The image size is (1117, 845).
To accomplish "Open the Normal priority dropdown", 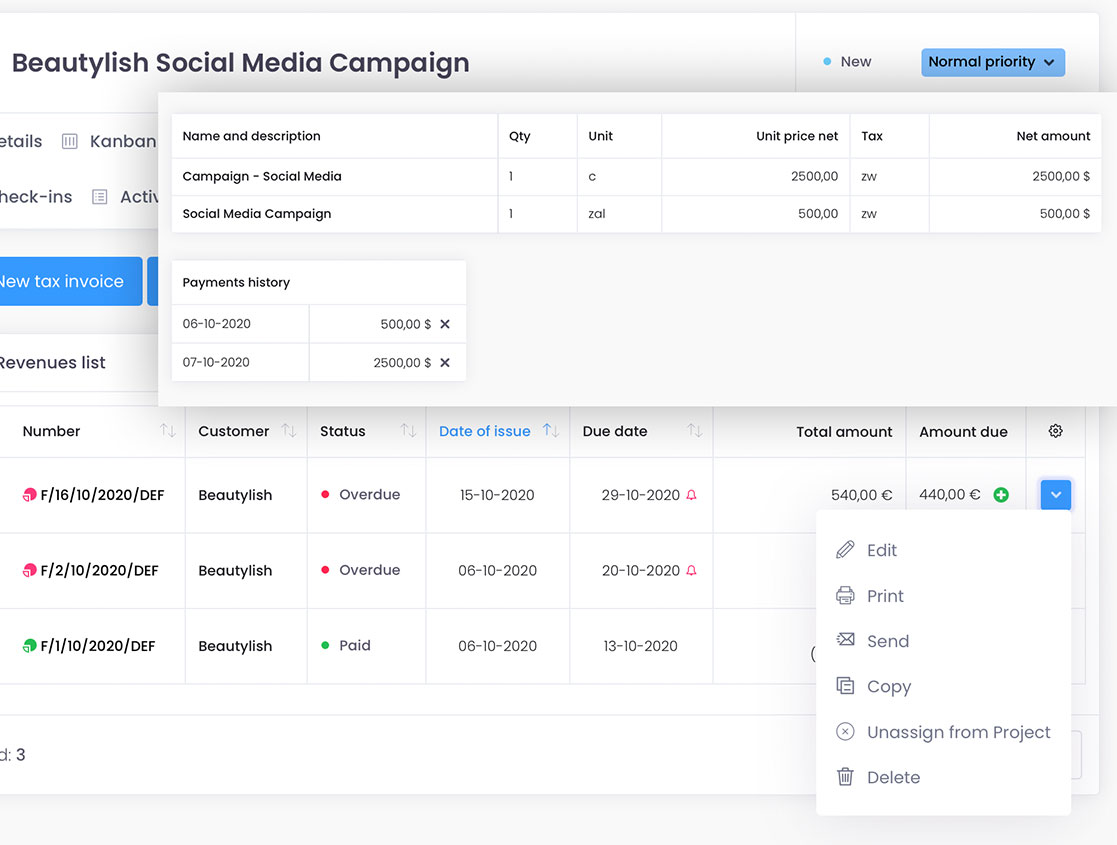I will tap(992, 62).
